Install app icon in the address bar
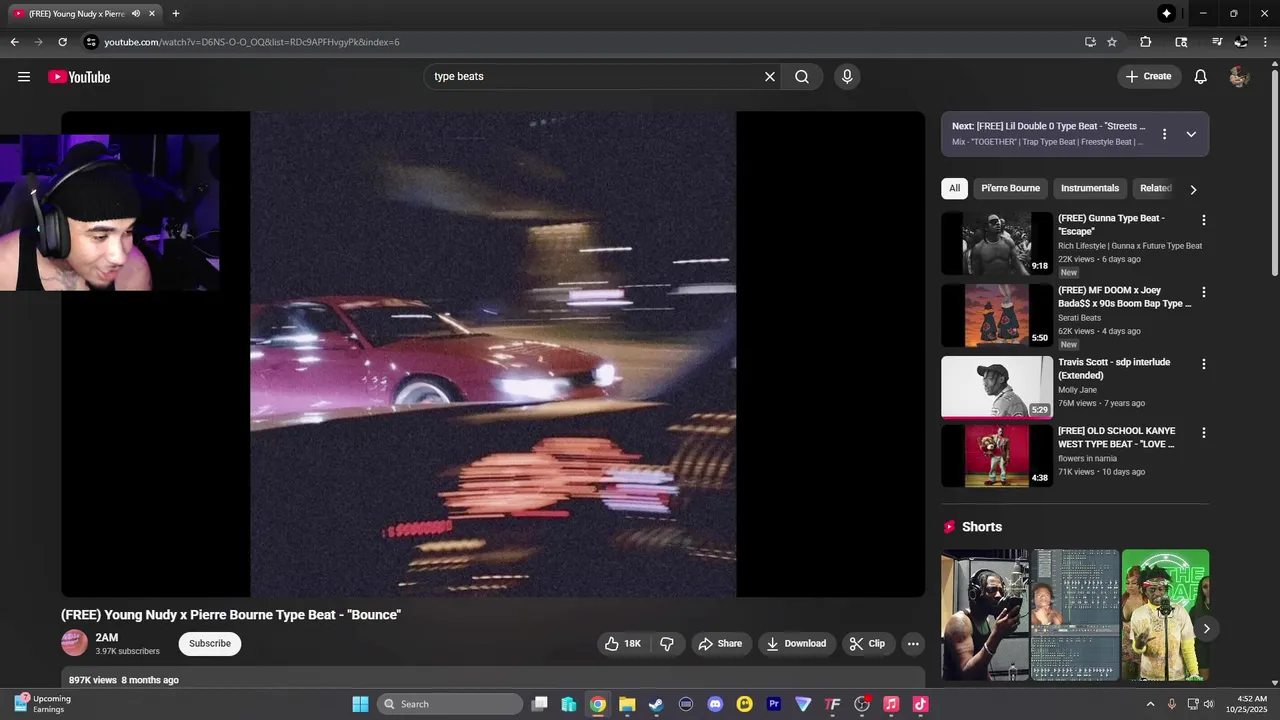Image resolution: width=1280 pixels, height=720 pixels. point(1090,42)
